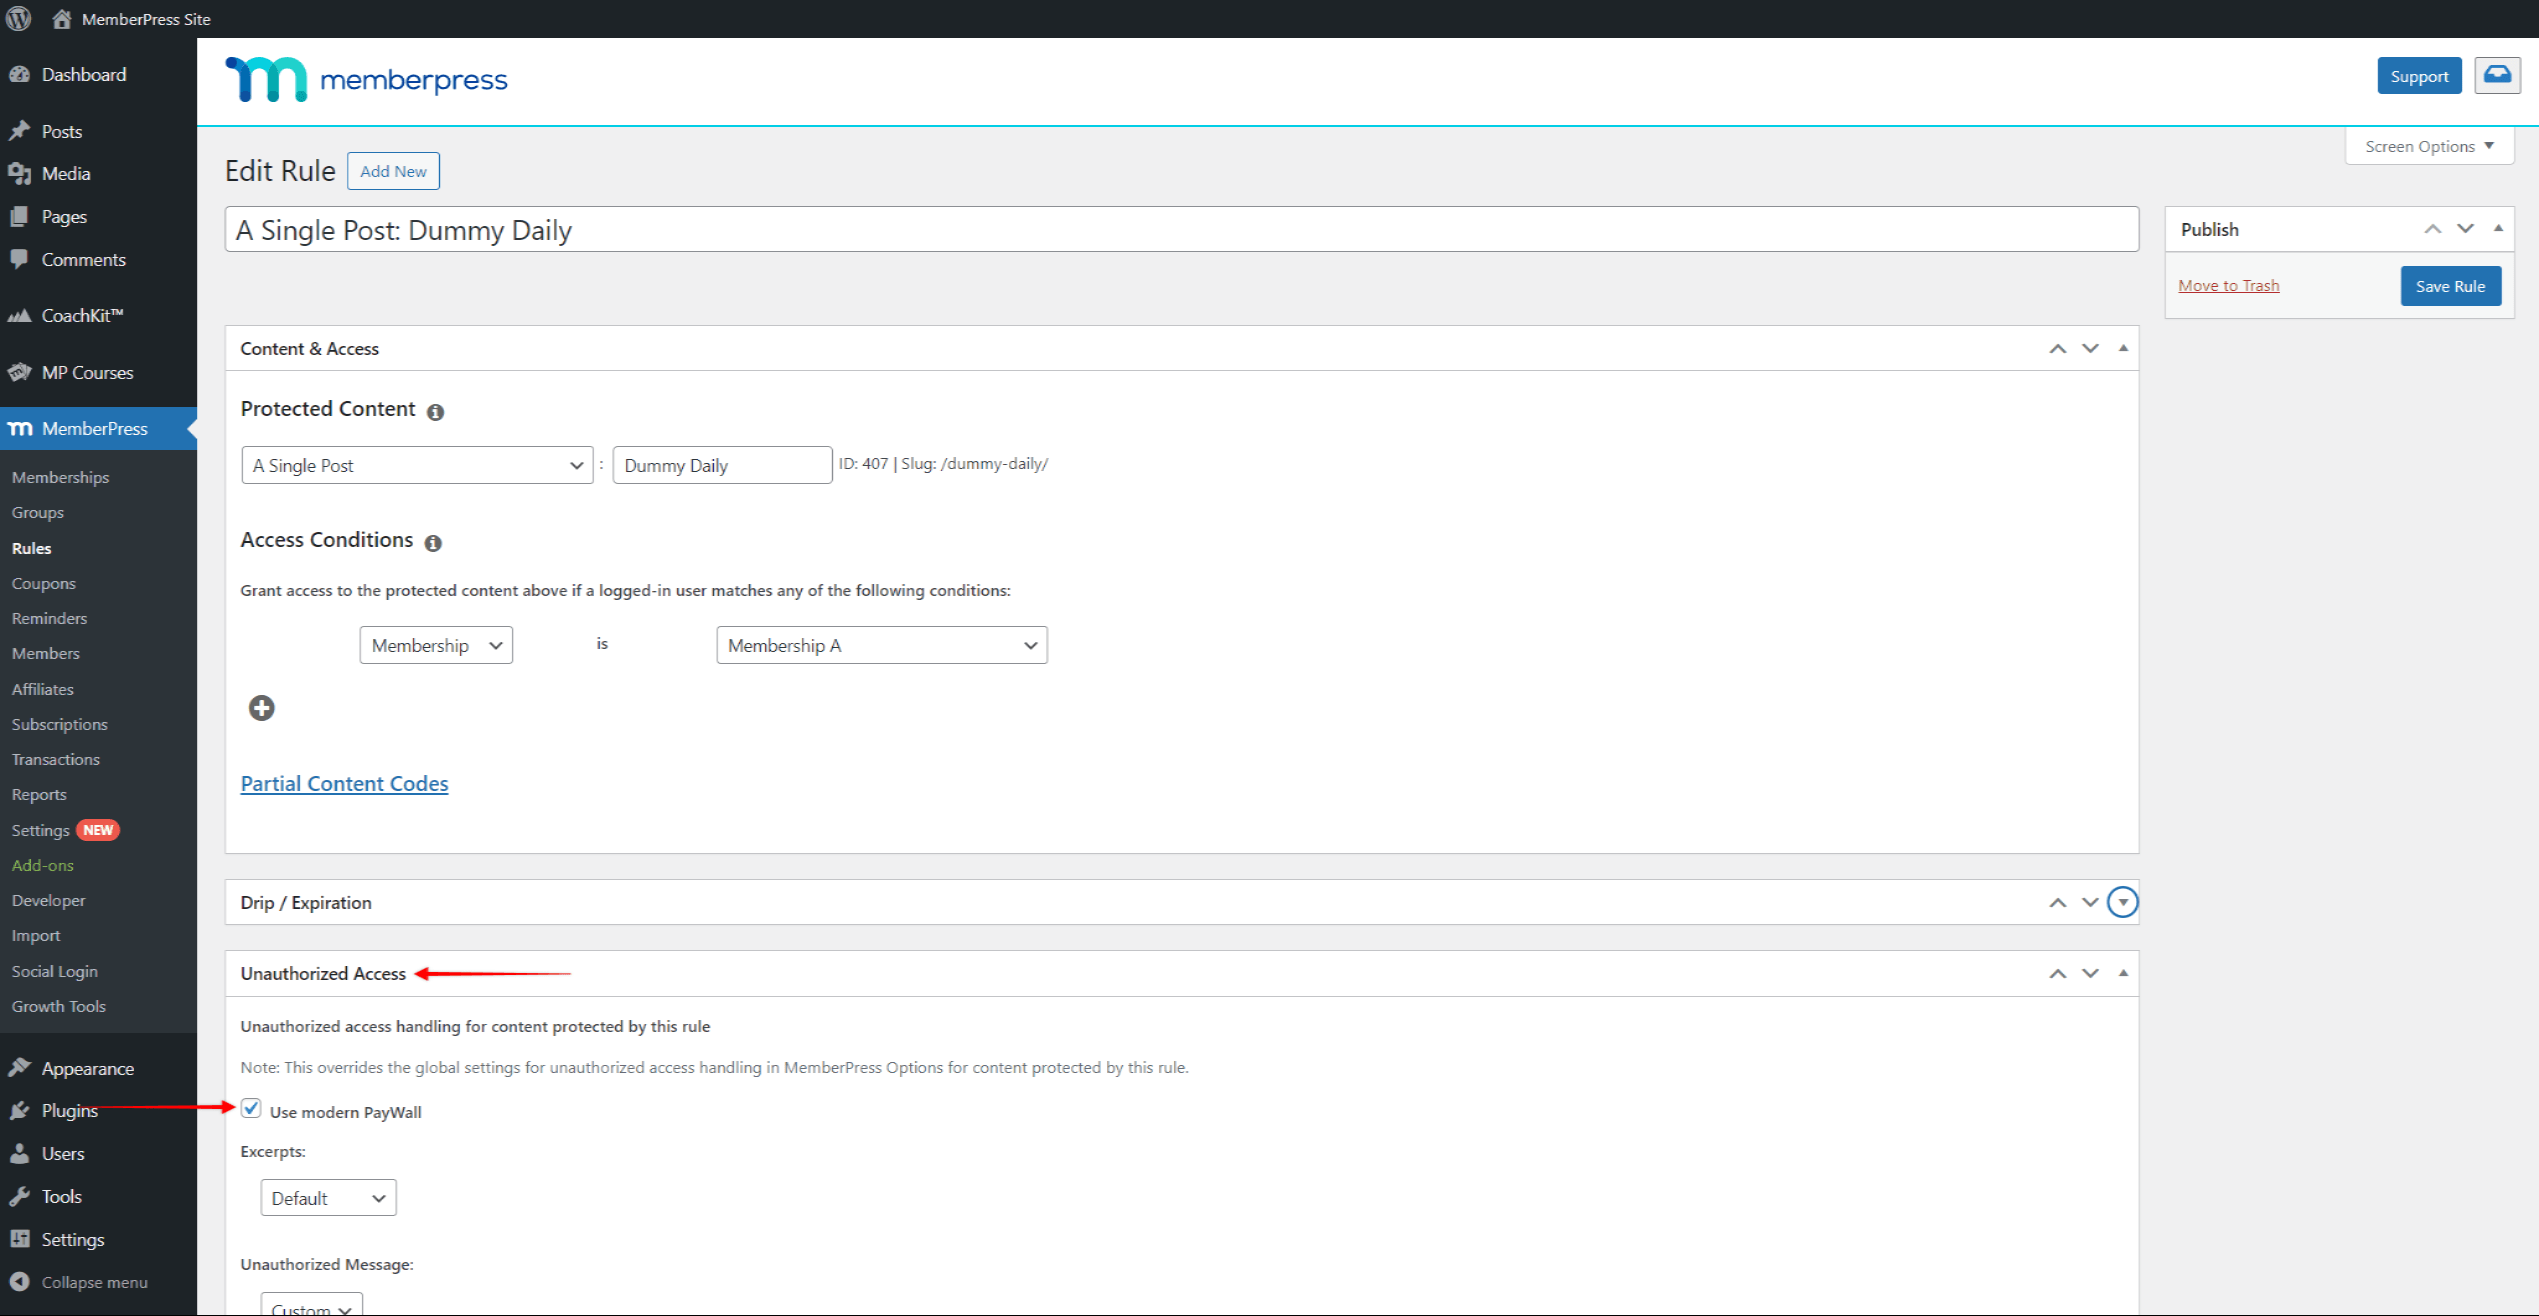
Task: Open the Import submenu item
Action: pos(36,935)
